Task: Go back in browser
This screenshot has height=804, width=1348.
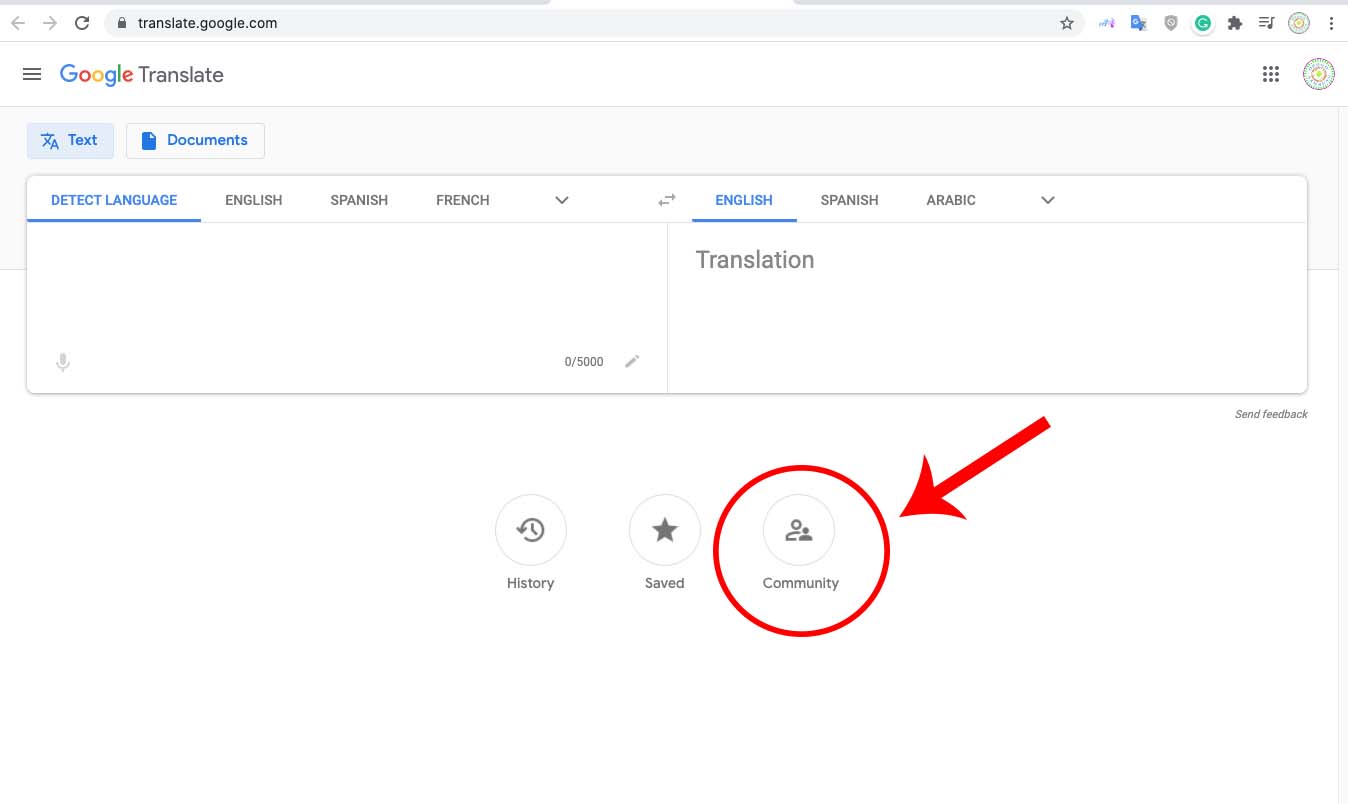Action: point(18,22)
